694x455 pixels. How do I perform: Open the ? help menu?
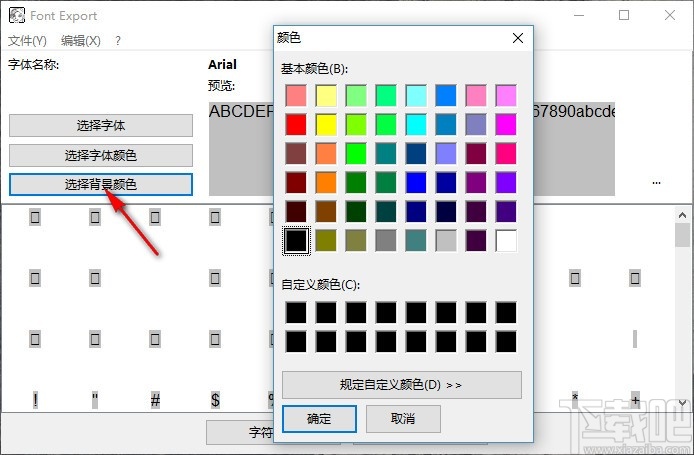[x=118, y=41]
